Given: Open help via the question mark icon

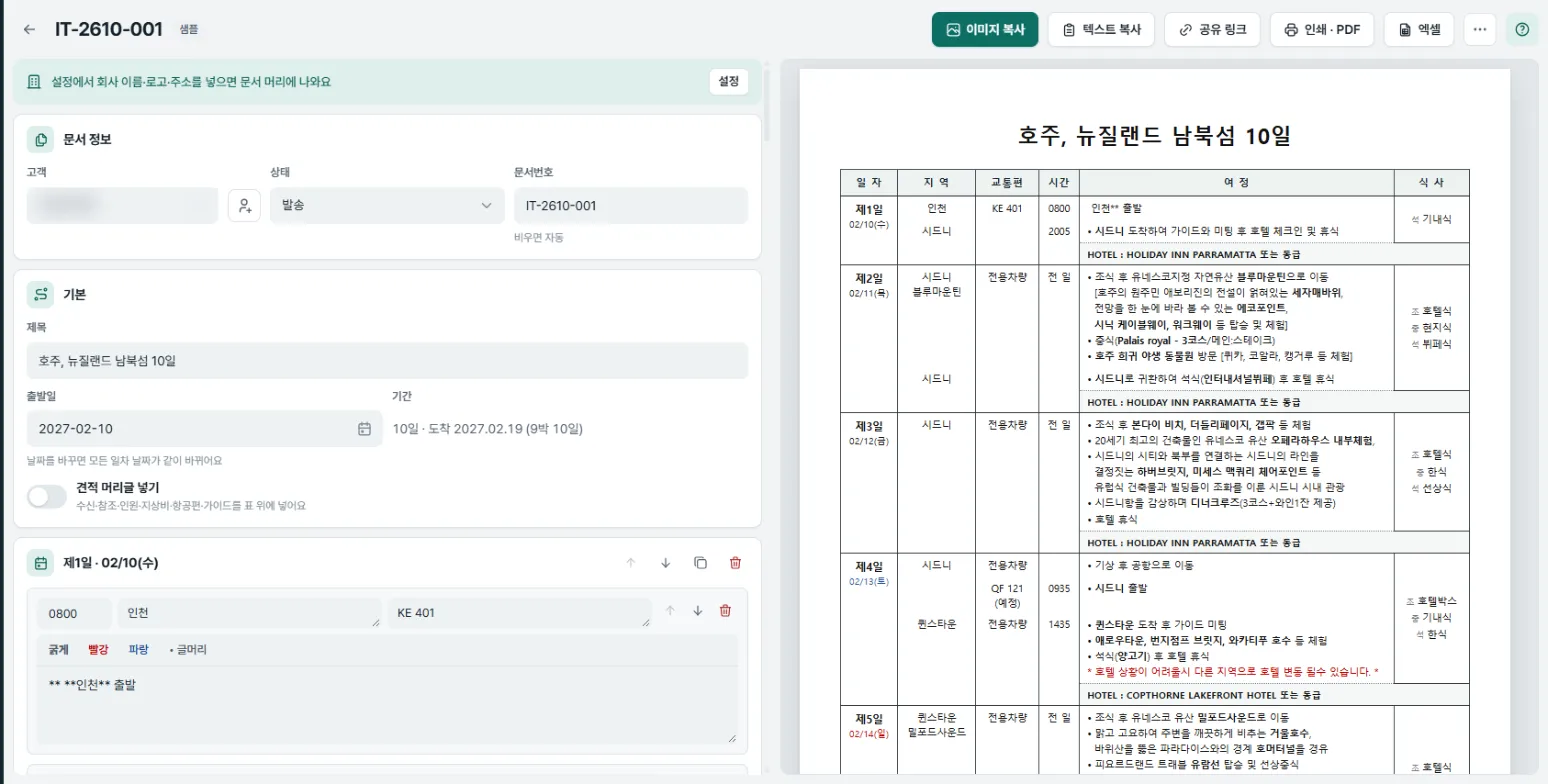Looking at the screenshot, I should point(1522,30).
